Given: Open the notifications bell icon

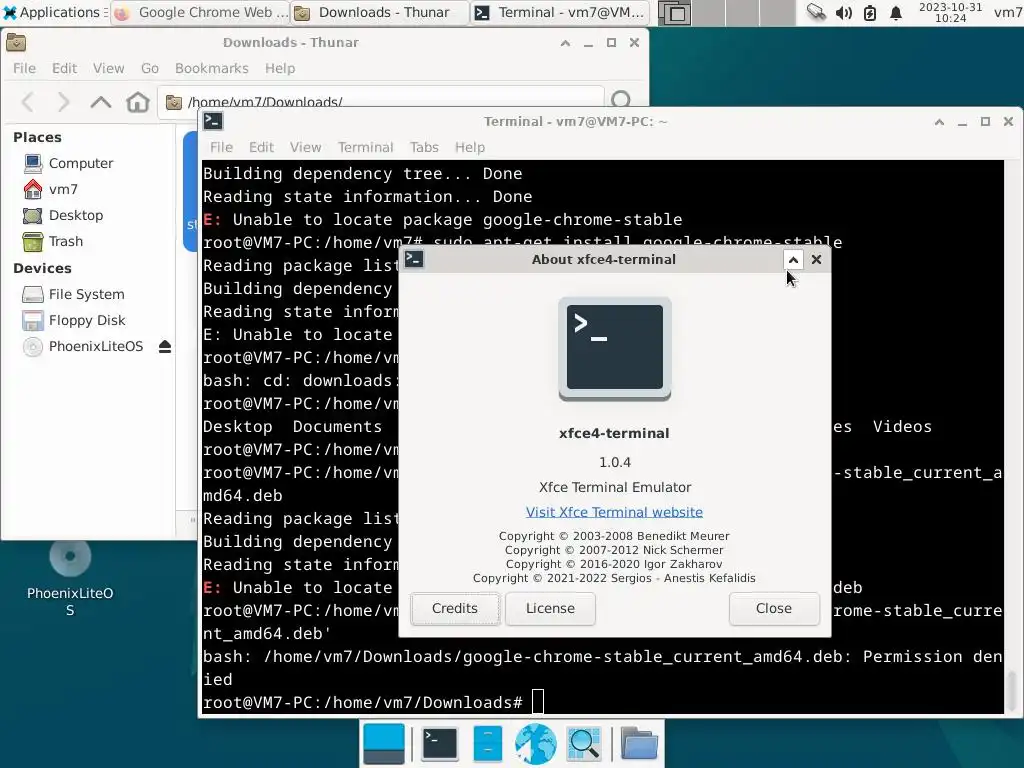Looking at the screenshot, I should point(896,12).
